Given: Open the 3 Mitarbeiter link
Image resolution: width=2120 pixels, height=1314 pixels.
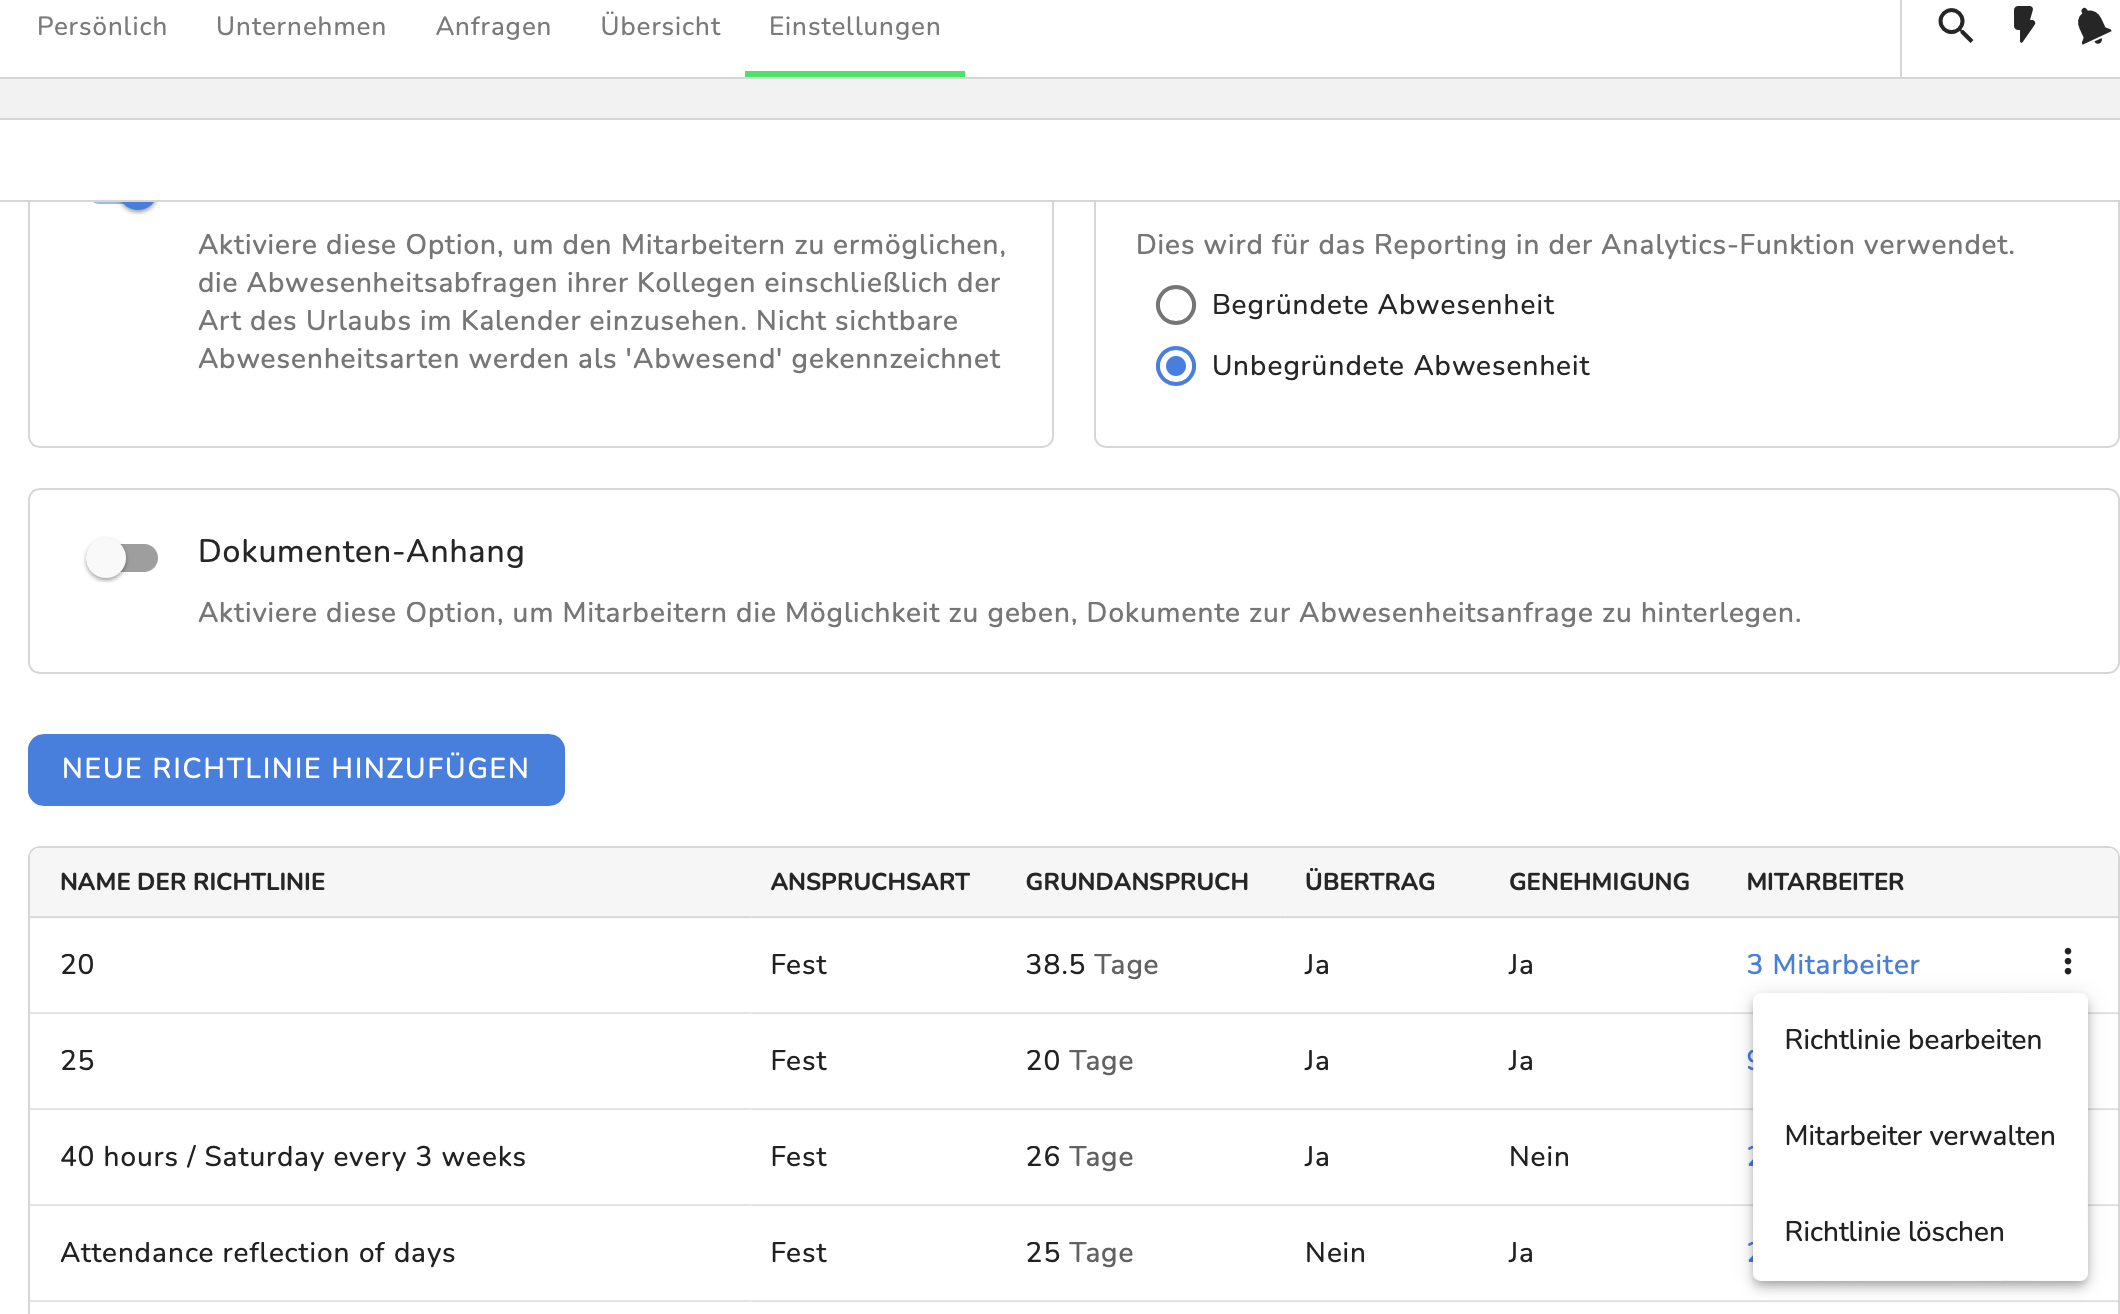Looking at the screenshot, I should (x=1832, y=965).
